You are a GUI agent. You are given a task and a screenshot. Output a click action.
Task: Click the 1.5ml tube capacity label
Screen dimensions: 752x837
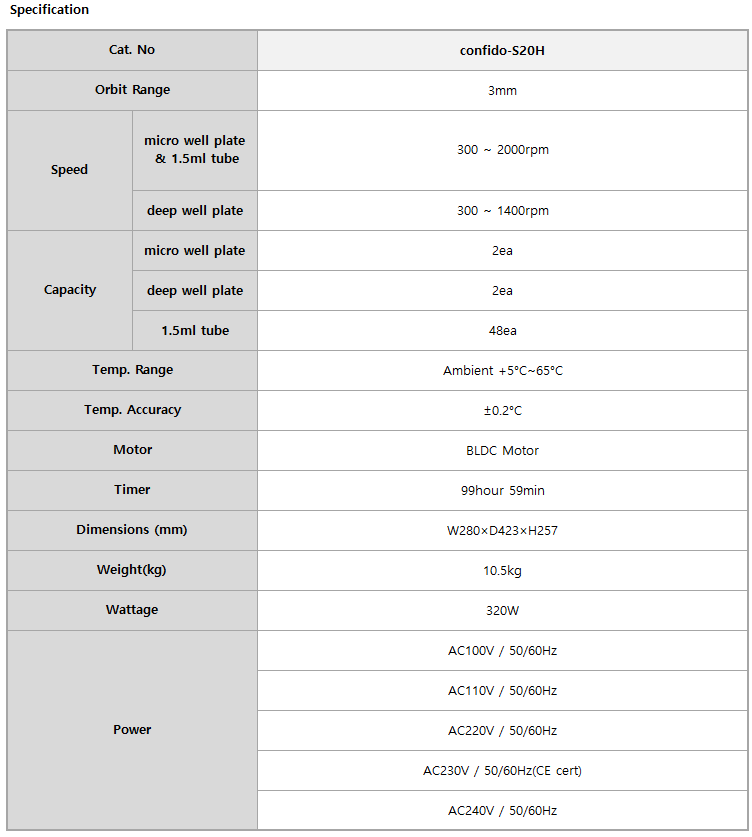[195, 331]
